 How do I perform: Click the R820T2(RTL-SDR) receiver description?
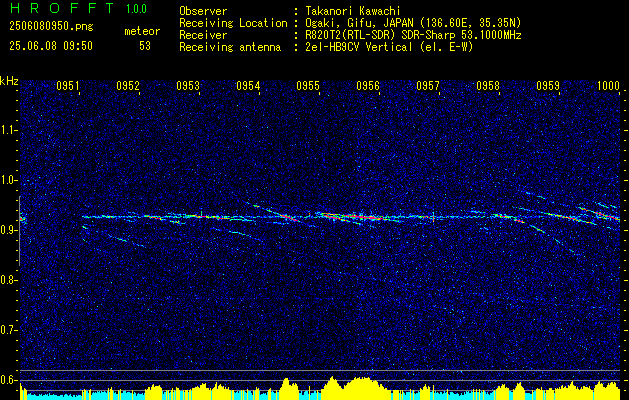[x=413, y=35]
